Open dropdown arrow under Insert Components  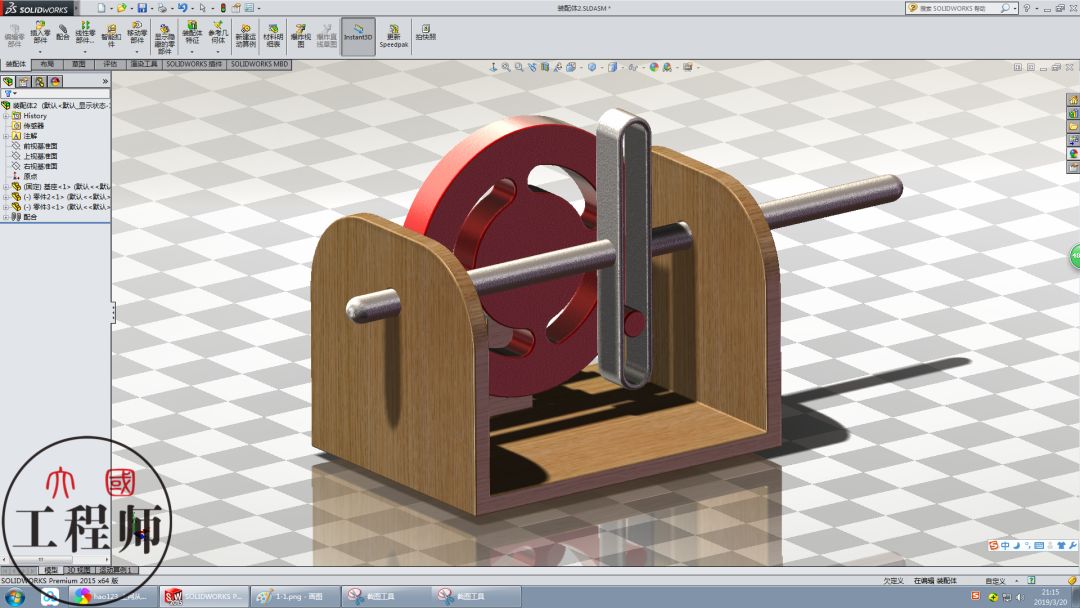41,52
